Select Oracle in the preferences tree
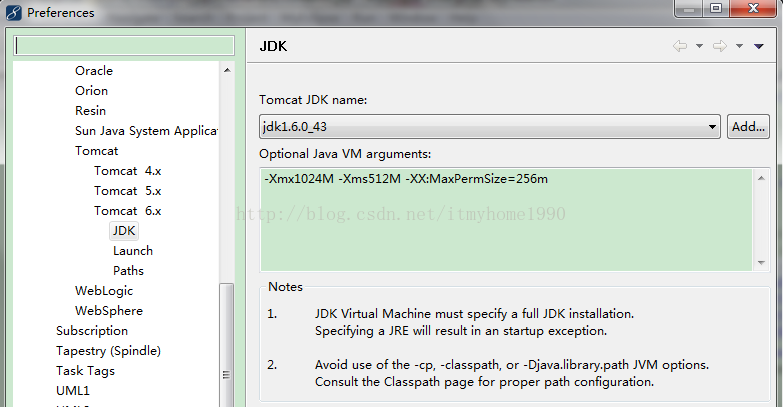The width and height of the screenshot is (783, 407). (94, 71)
